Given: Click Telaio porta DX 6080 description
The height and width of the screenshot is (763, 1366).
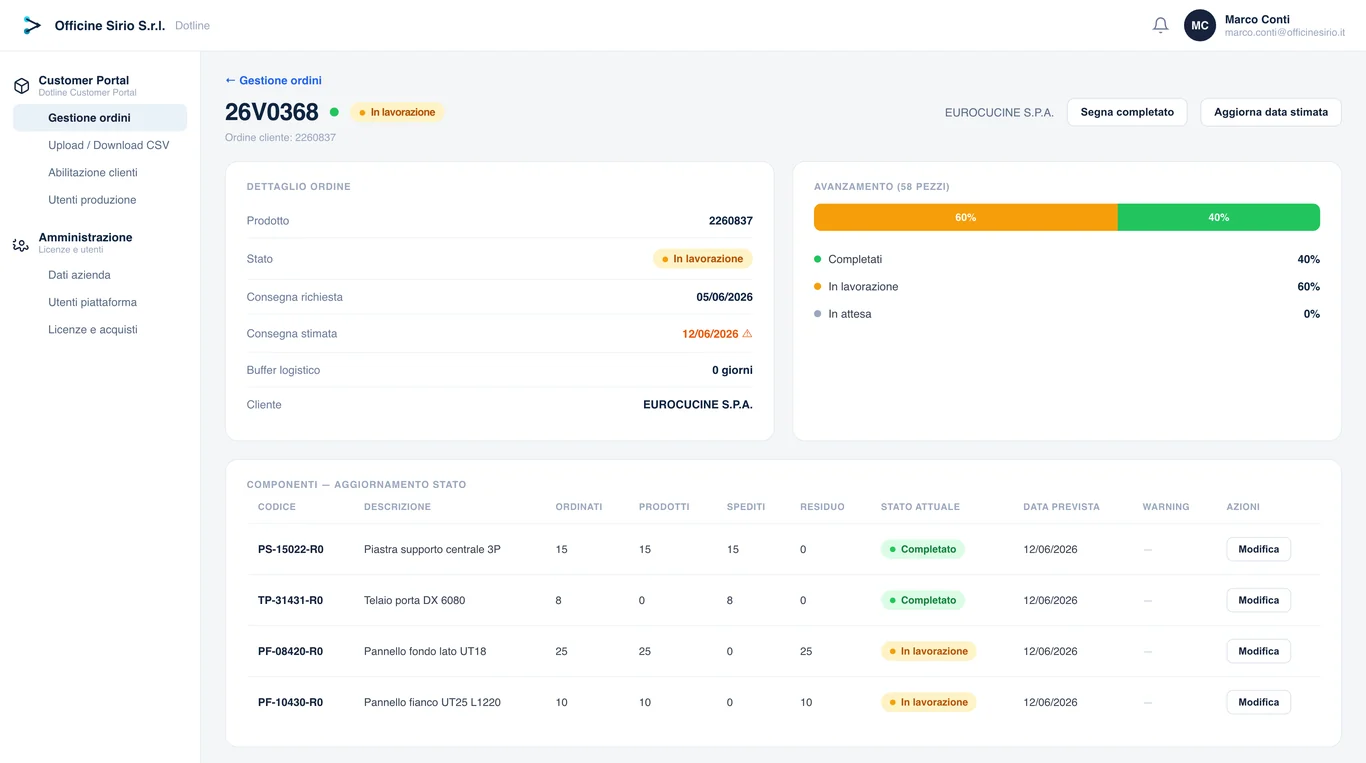Looking at the screenshot, I should 414,600.
